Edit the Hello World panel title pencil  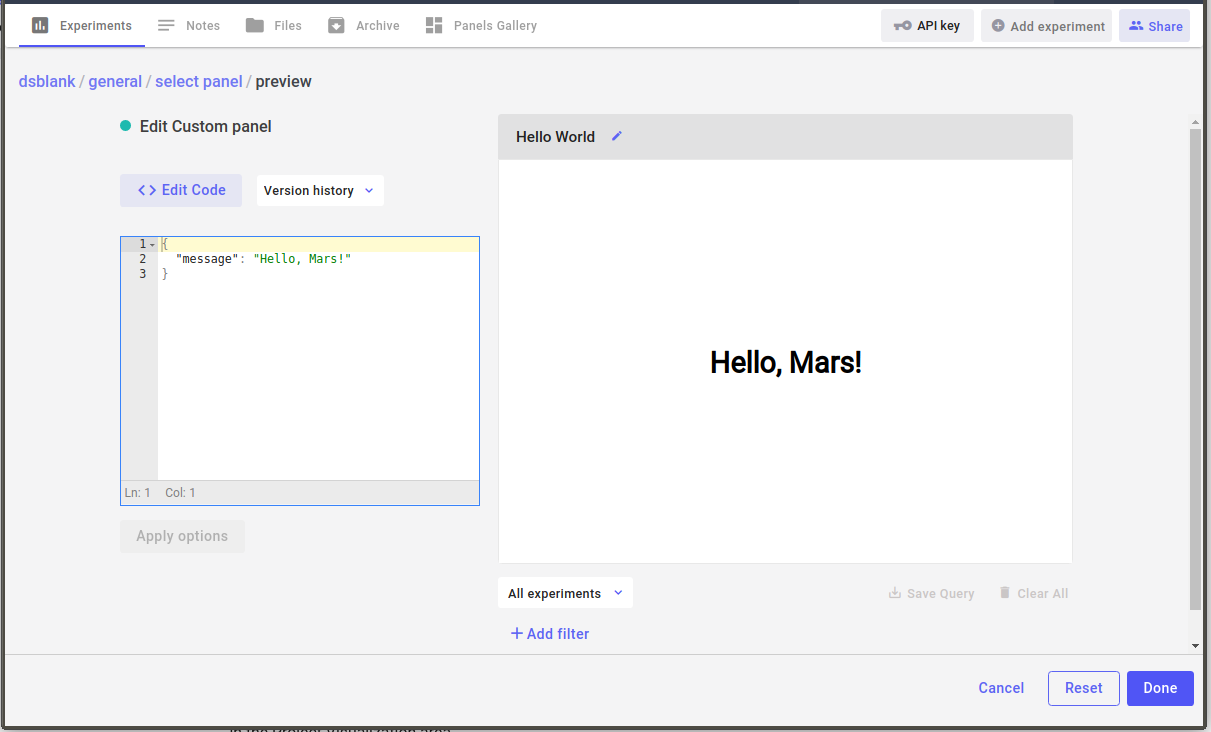coord(617,136)
